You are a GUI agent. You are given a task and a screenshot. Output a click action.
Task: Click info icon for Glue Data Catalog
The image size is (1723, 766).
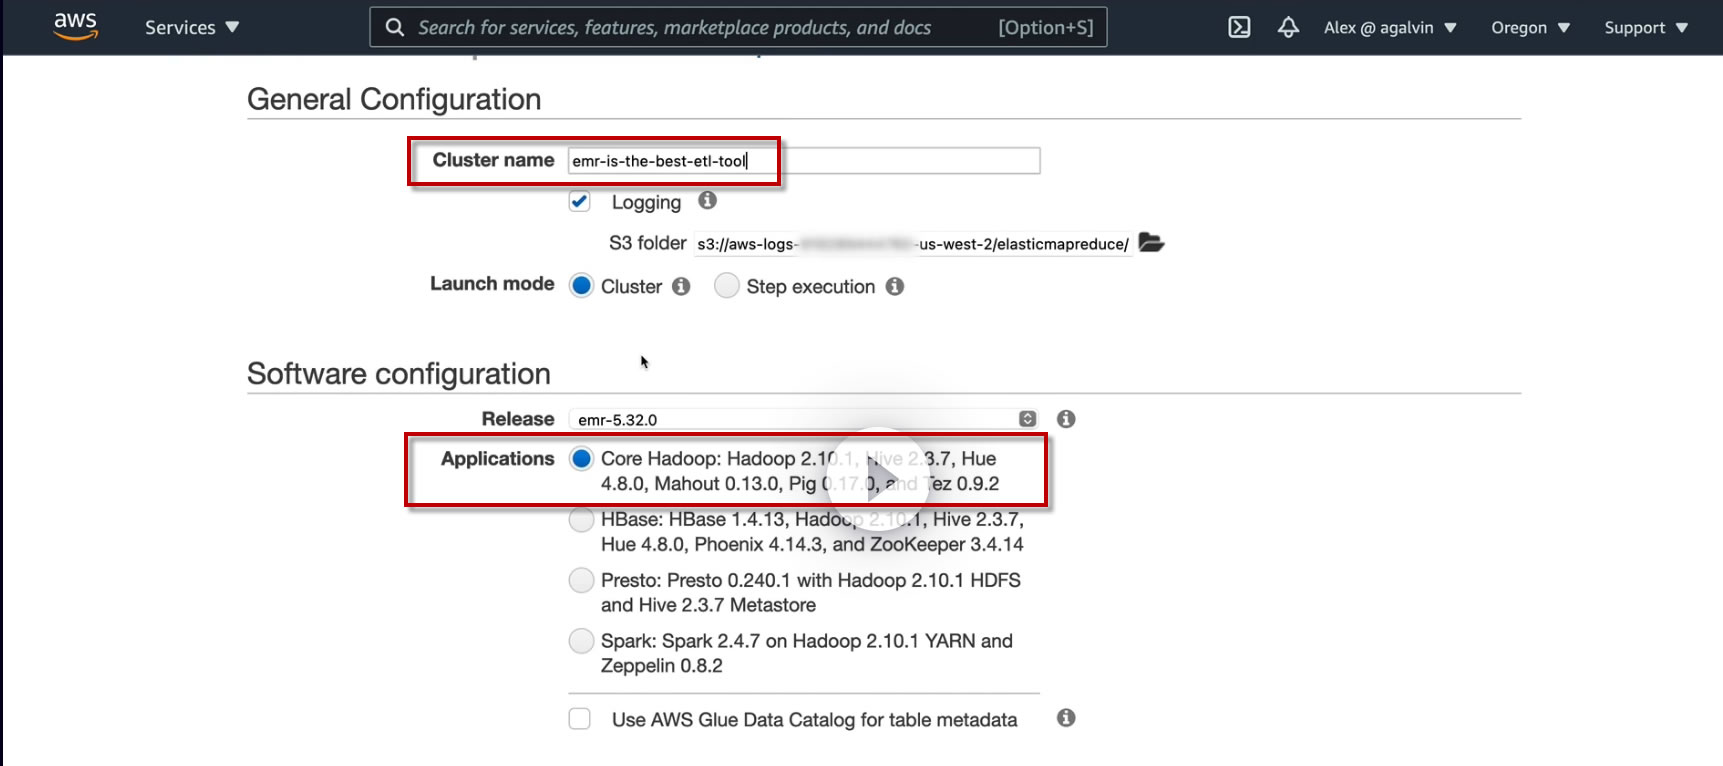coord(1066,718)
